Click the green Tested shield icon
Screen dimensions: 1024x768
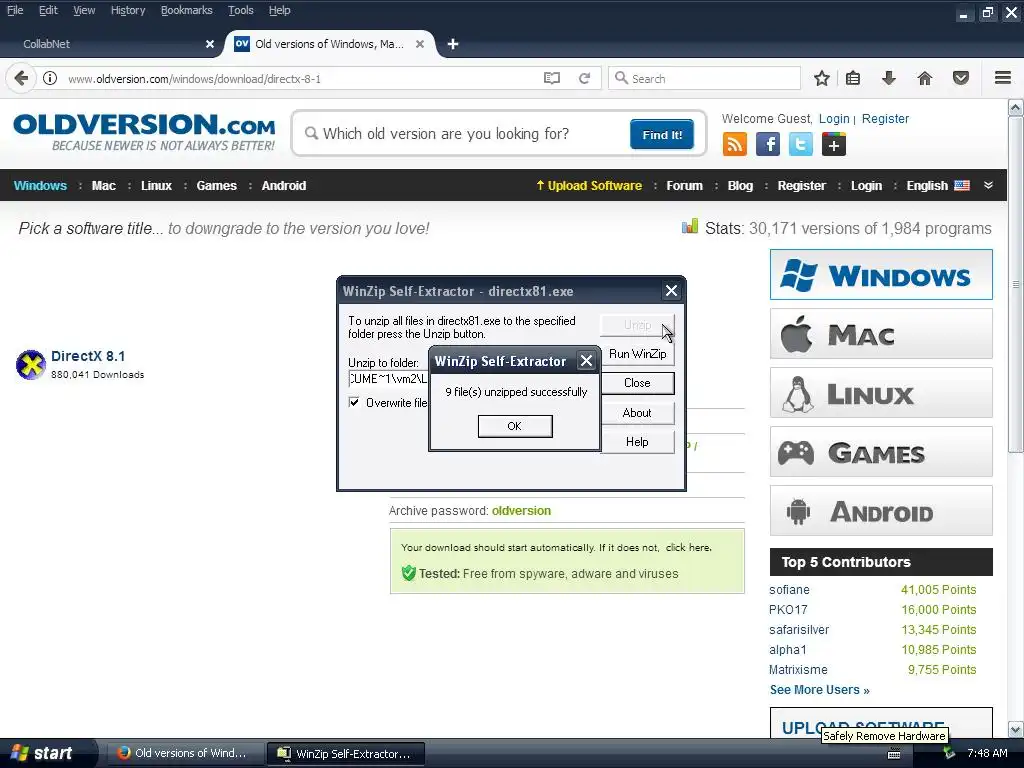tap(409, 573)
